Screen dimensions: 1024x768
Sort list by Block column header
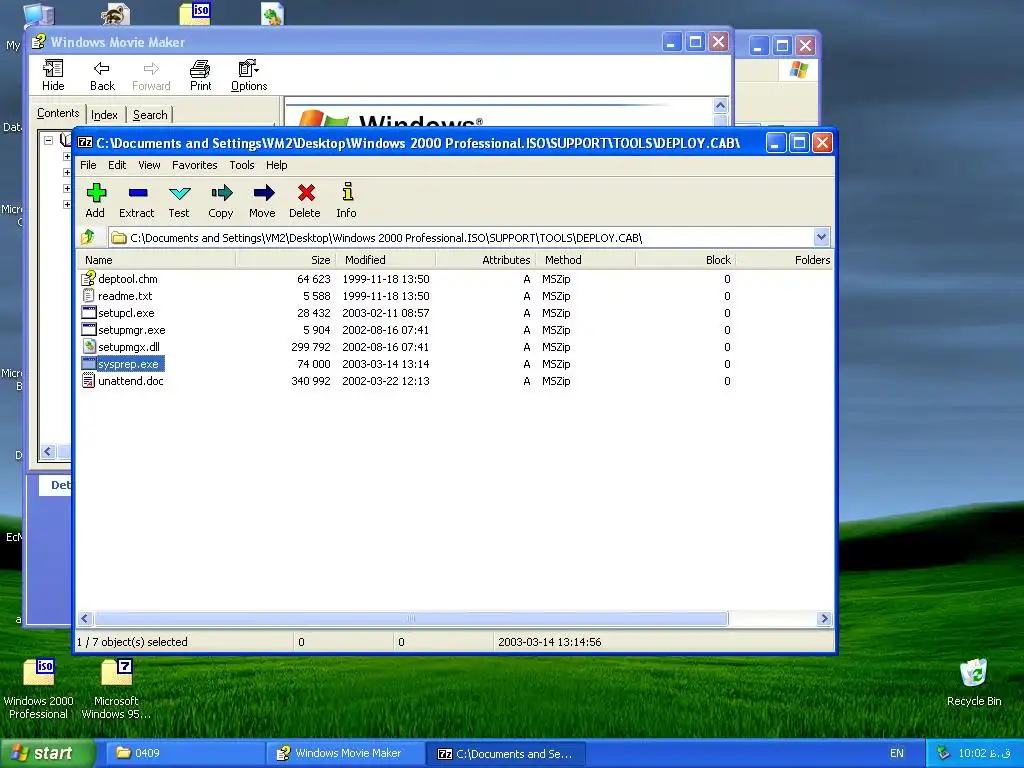pos(686,260)
